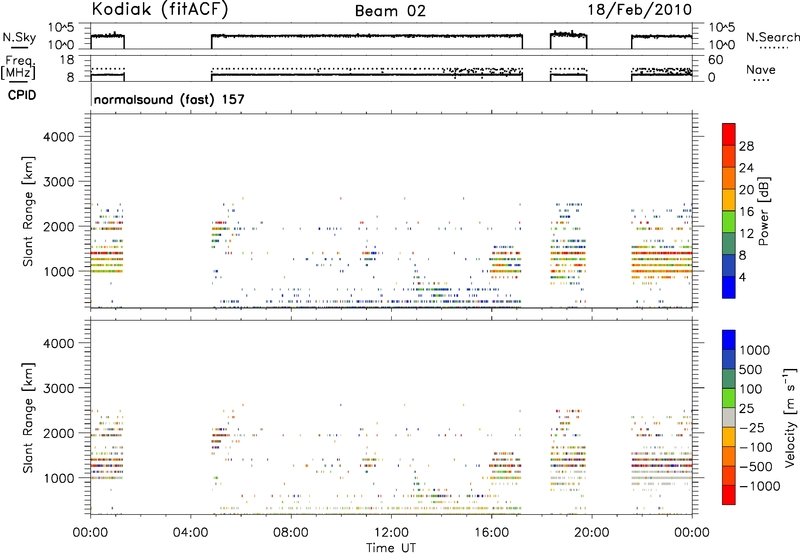Click the '16' power colorbar tick
This screenshot has height=554, width=800.
[x=746, y=212]
